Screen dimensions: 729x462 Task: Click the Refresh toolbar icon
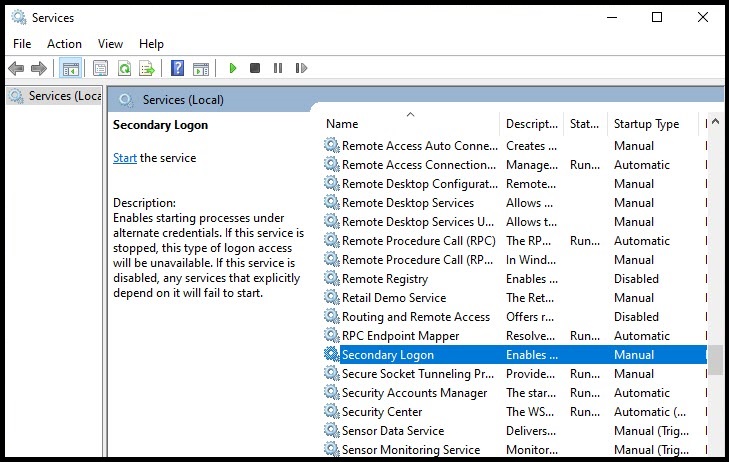[124, 69]
